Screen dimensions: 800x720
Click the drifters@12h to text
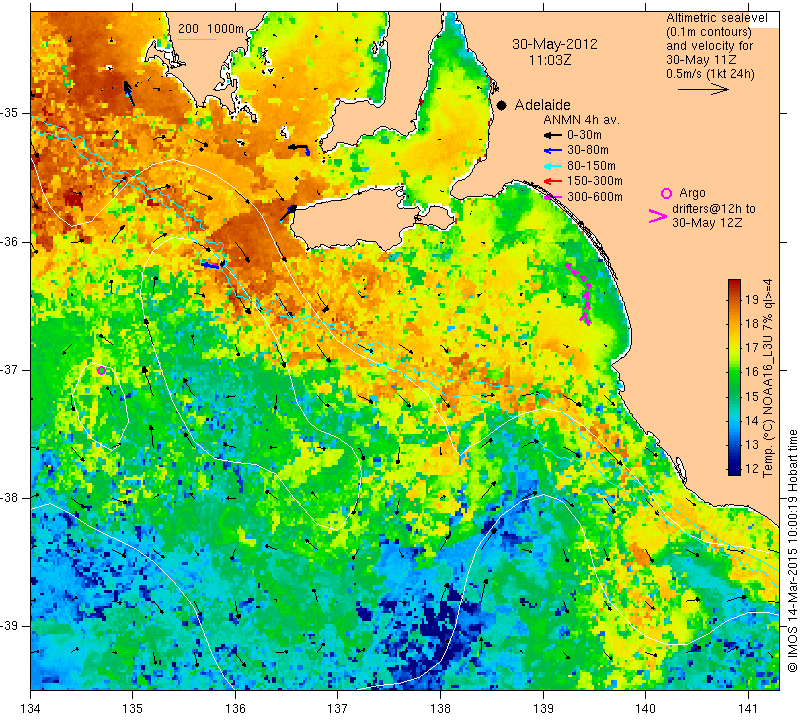[x=714, y=209]
